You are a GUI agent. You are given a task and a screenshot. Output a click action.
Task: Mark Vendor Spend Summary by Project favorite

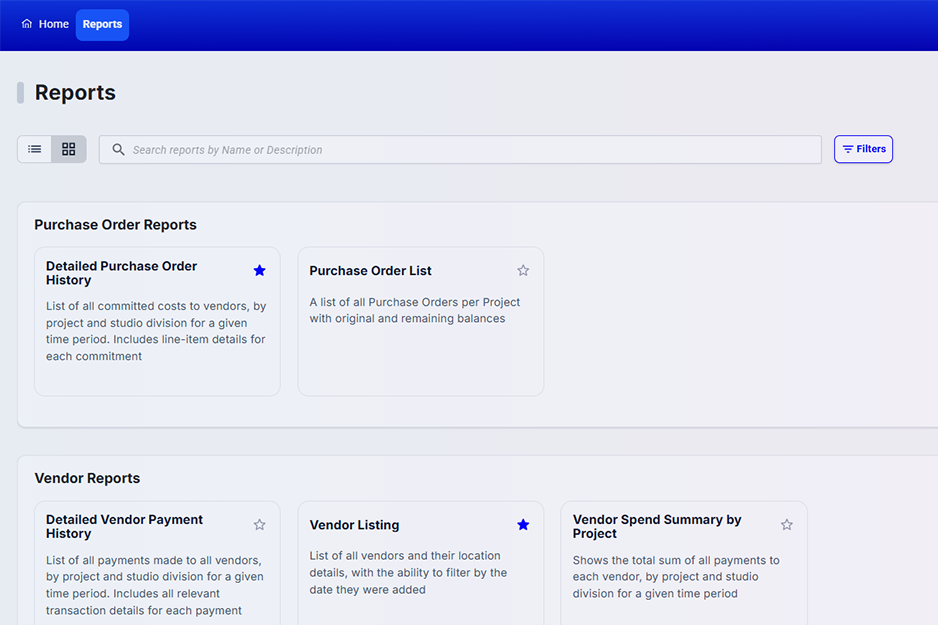(x=786, y=525)
